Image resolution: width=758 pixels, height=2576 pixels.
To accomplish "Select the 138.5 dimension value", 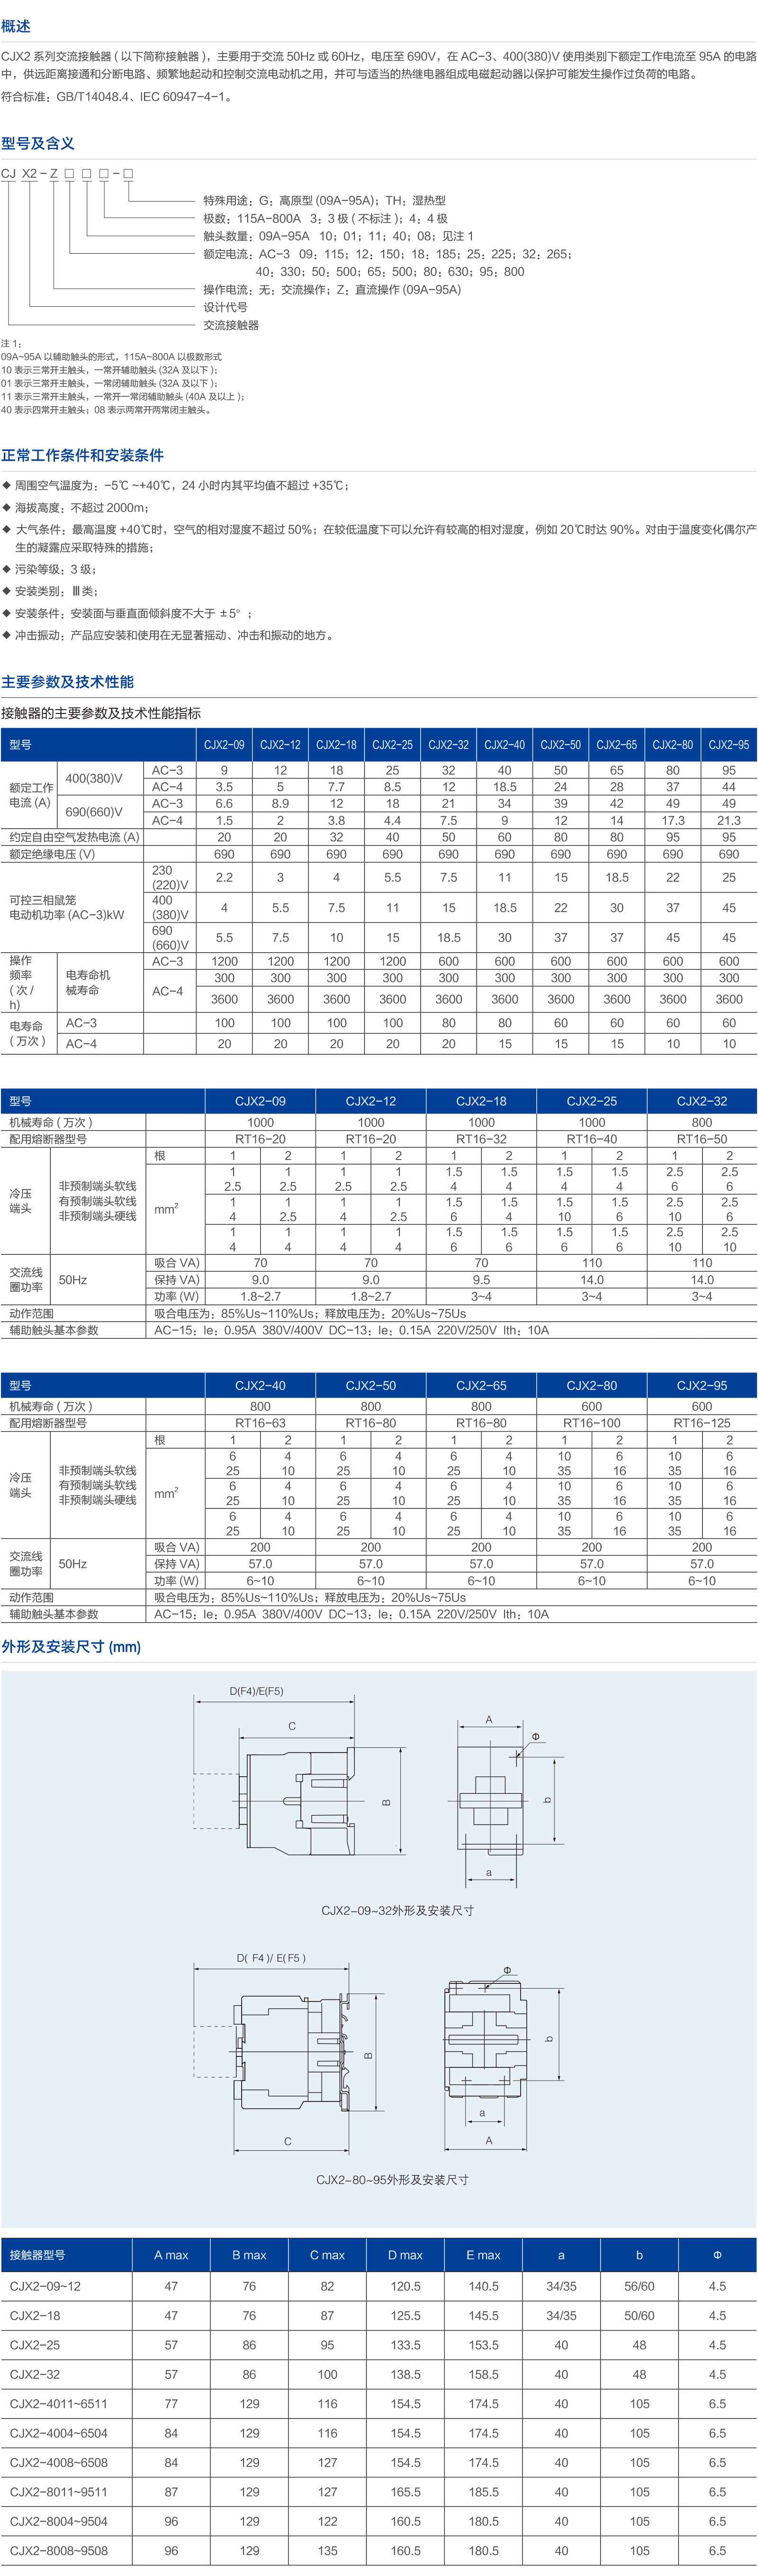I will coord(405,2374).
